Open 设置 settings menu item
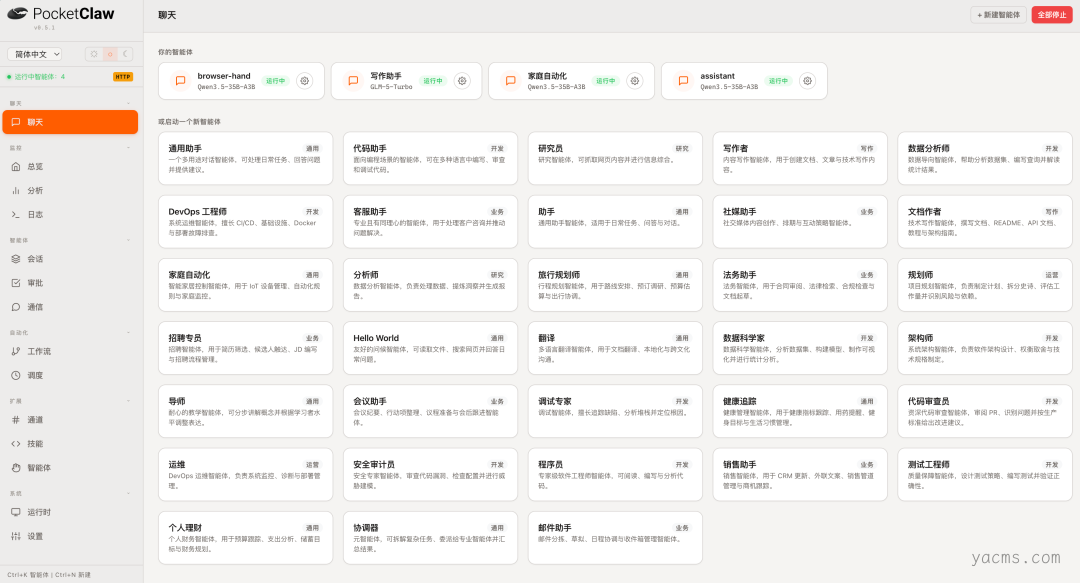This screenshot has width=1080, height=583. point(35,536)
